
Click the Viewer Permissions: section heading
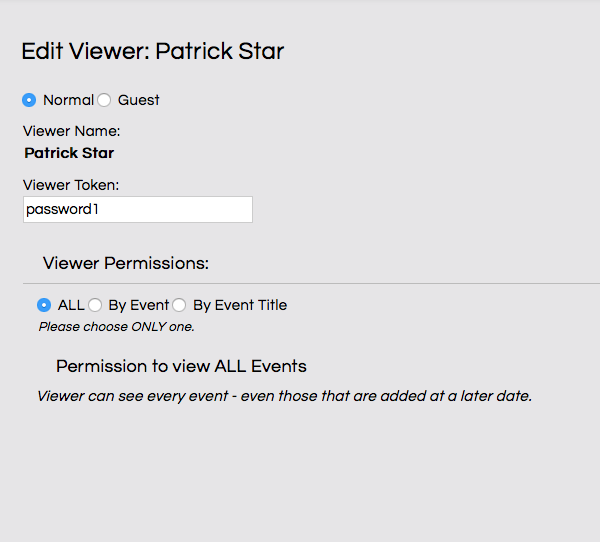pyautogui.click(x=126, y=263)
